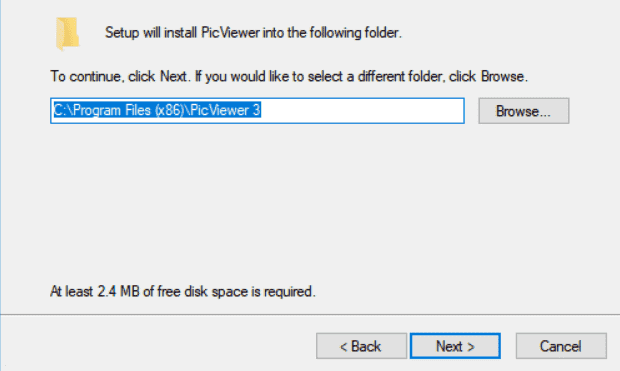Viewport: 620px width, 371px height.
Task: Click the free disk space requirement text
Action: 183,292
